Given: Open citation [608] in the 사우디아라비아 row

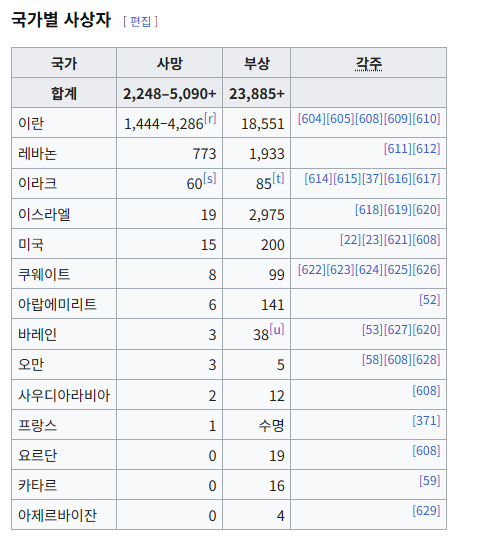Looking at the screenshot, I should point(426,390).
